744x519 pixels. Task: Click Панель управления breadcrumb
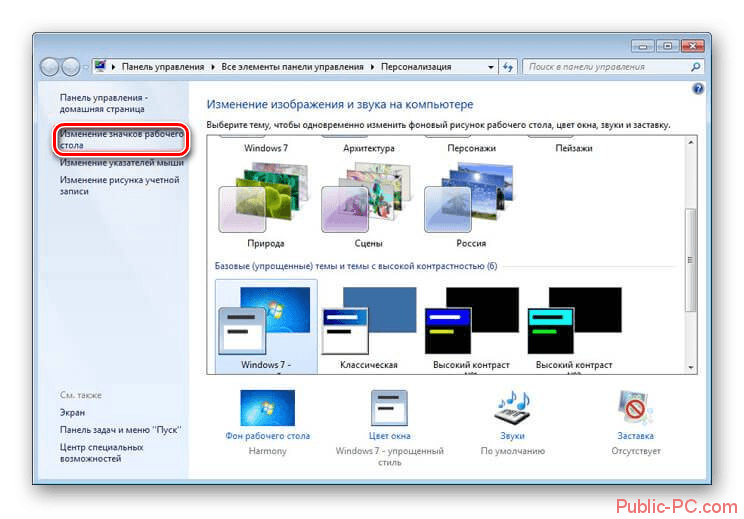click(x=163, y=67)
